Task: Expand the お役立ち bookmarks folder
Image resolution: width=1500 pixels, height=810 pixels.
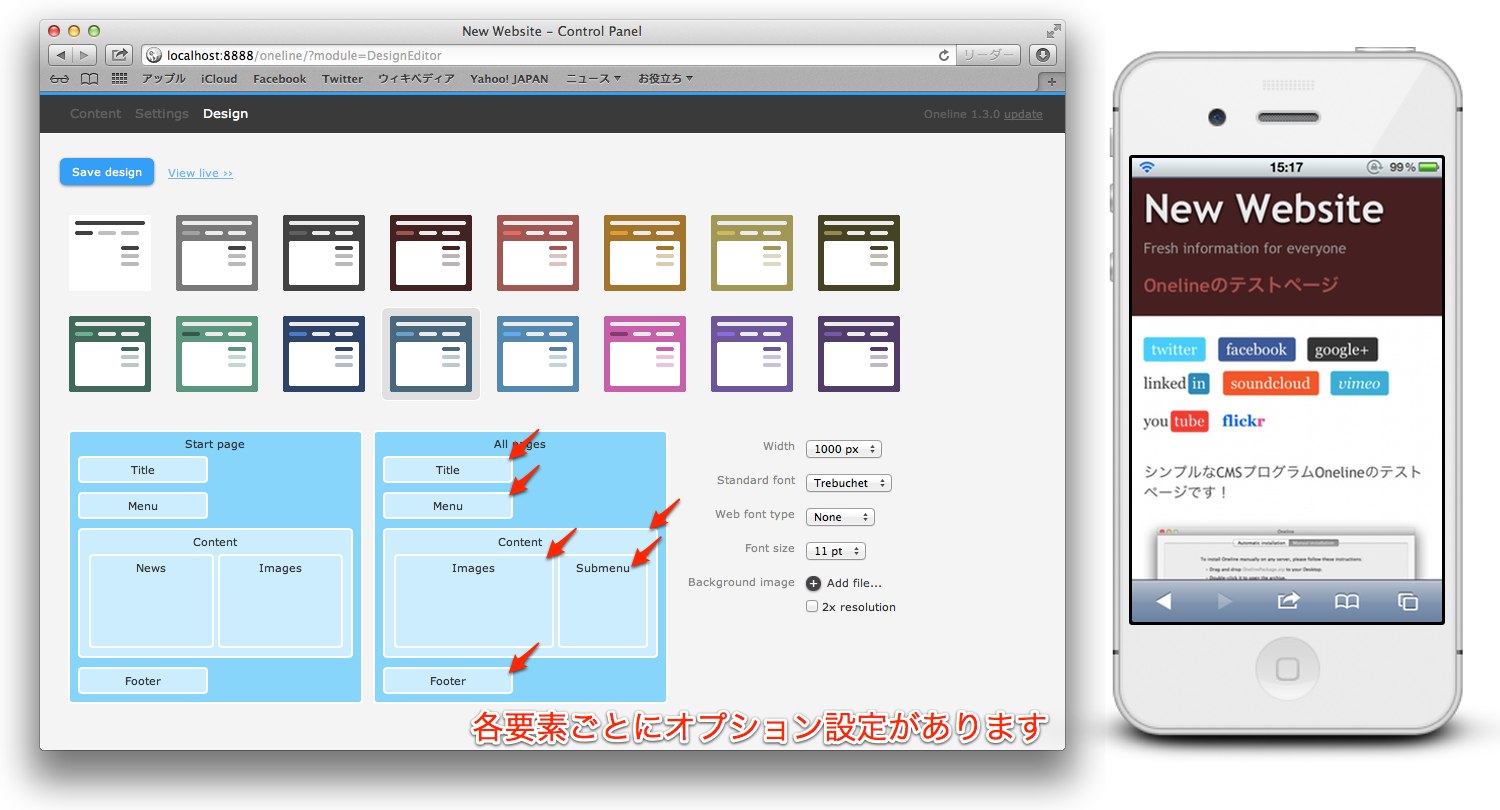Action: 665,79
